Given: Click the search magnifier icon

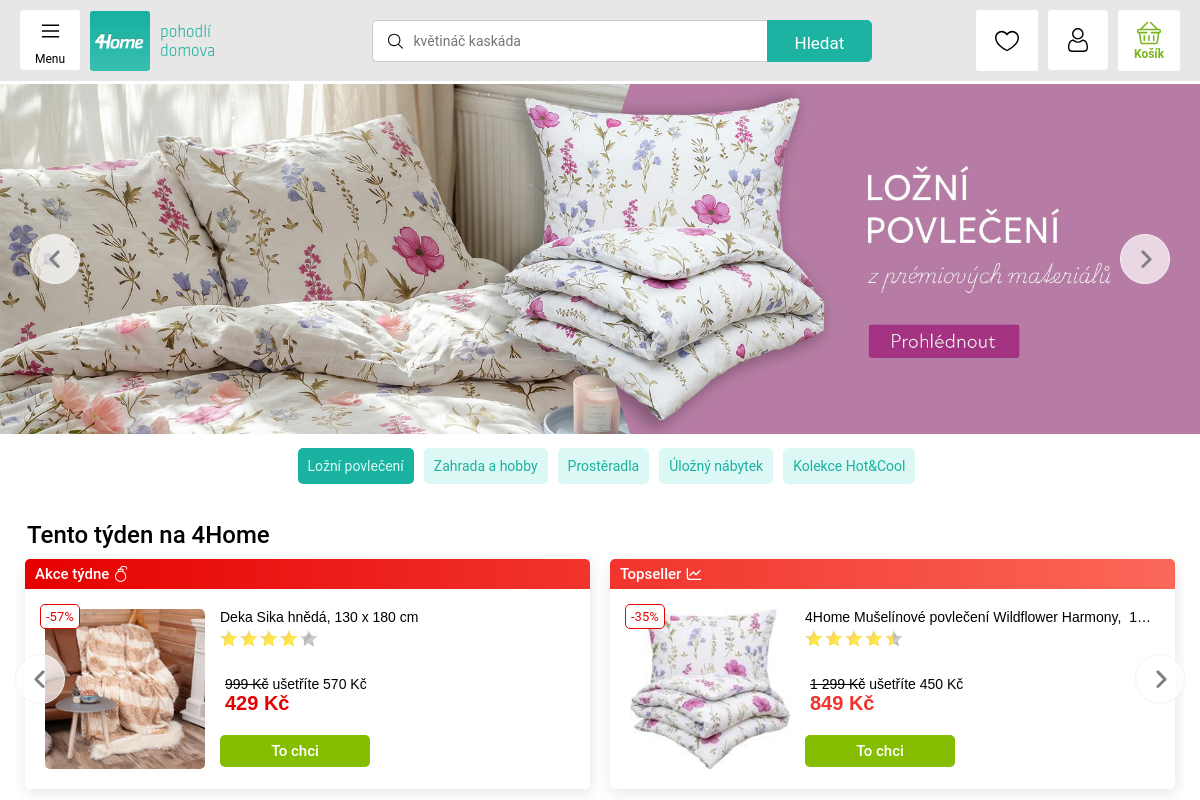Looking at the screenshot, I should (395, 41).
